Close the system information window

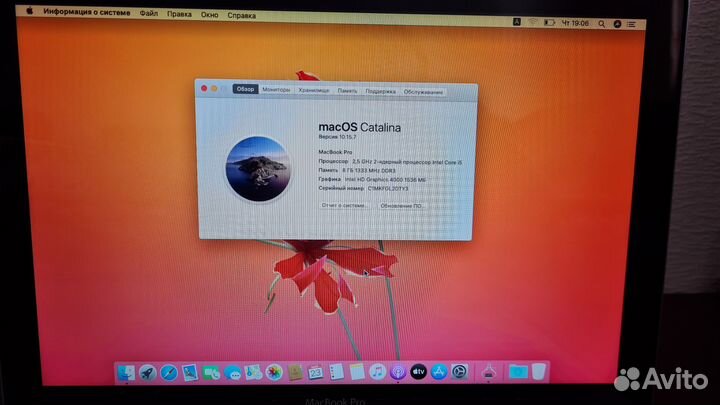[204, 88]
